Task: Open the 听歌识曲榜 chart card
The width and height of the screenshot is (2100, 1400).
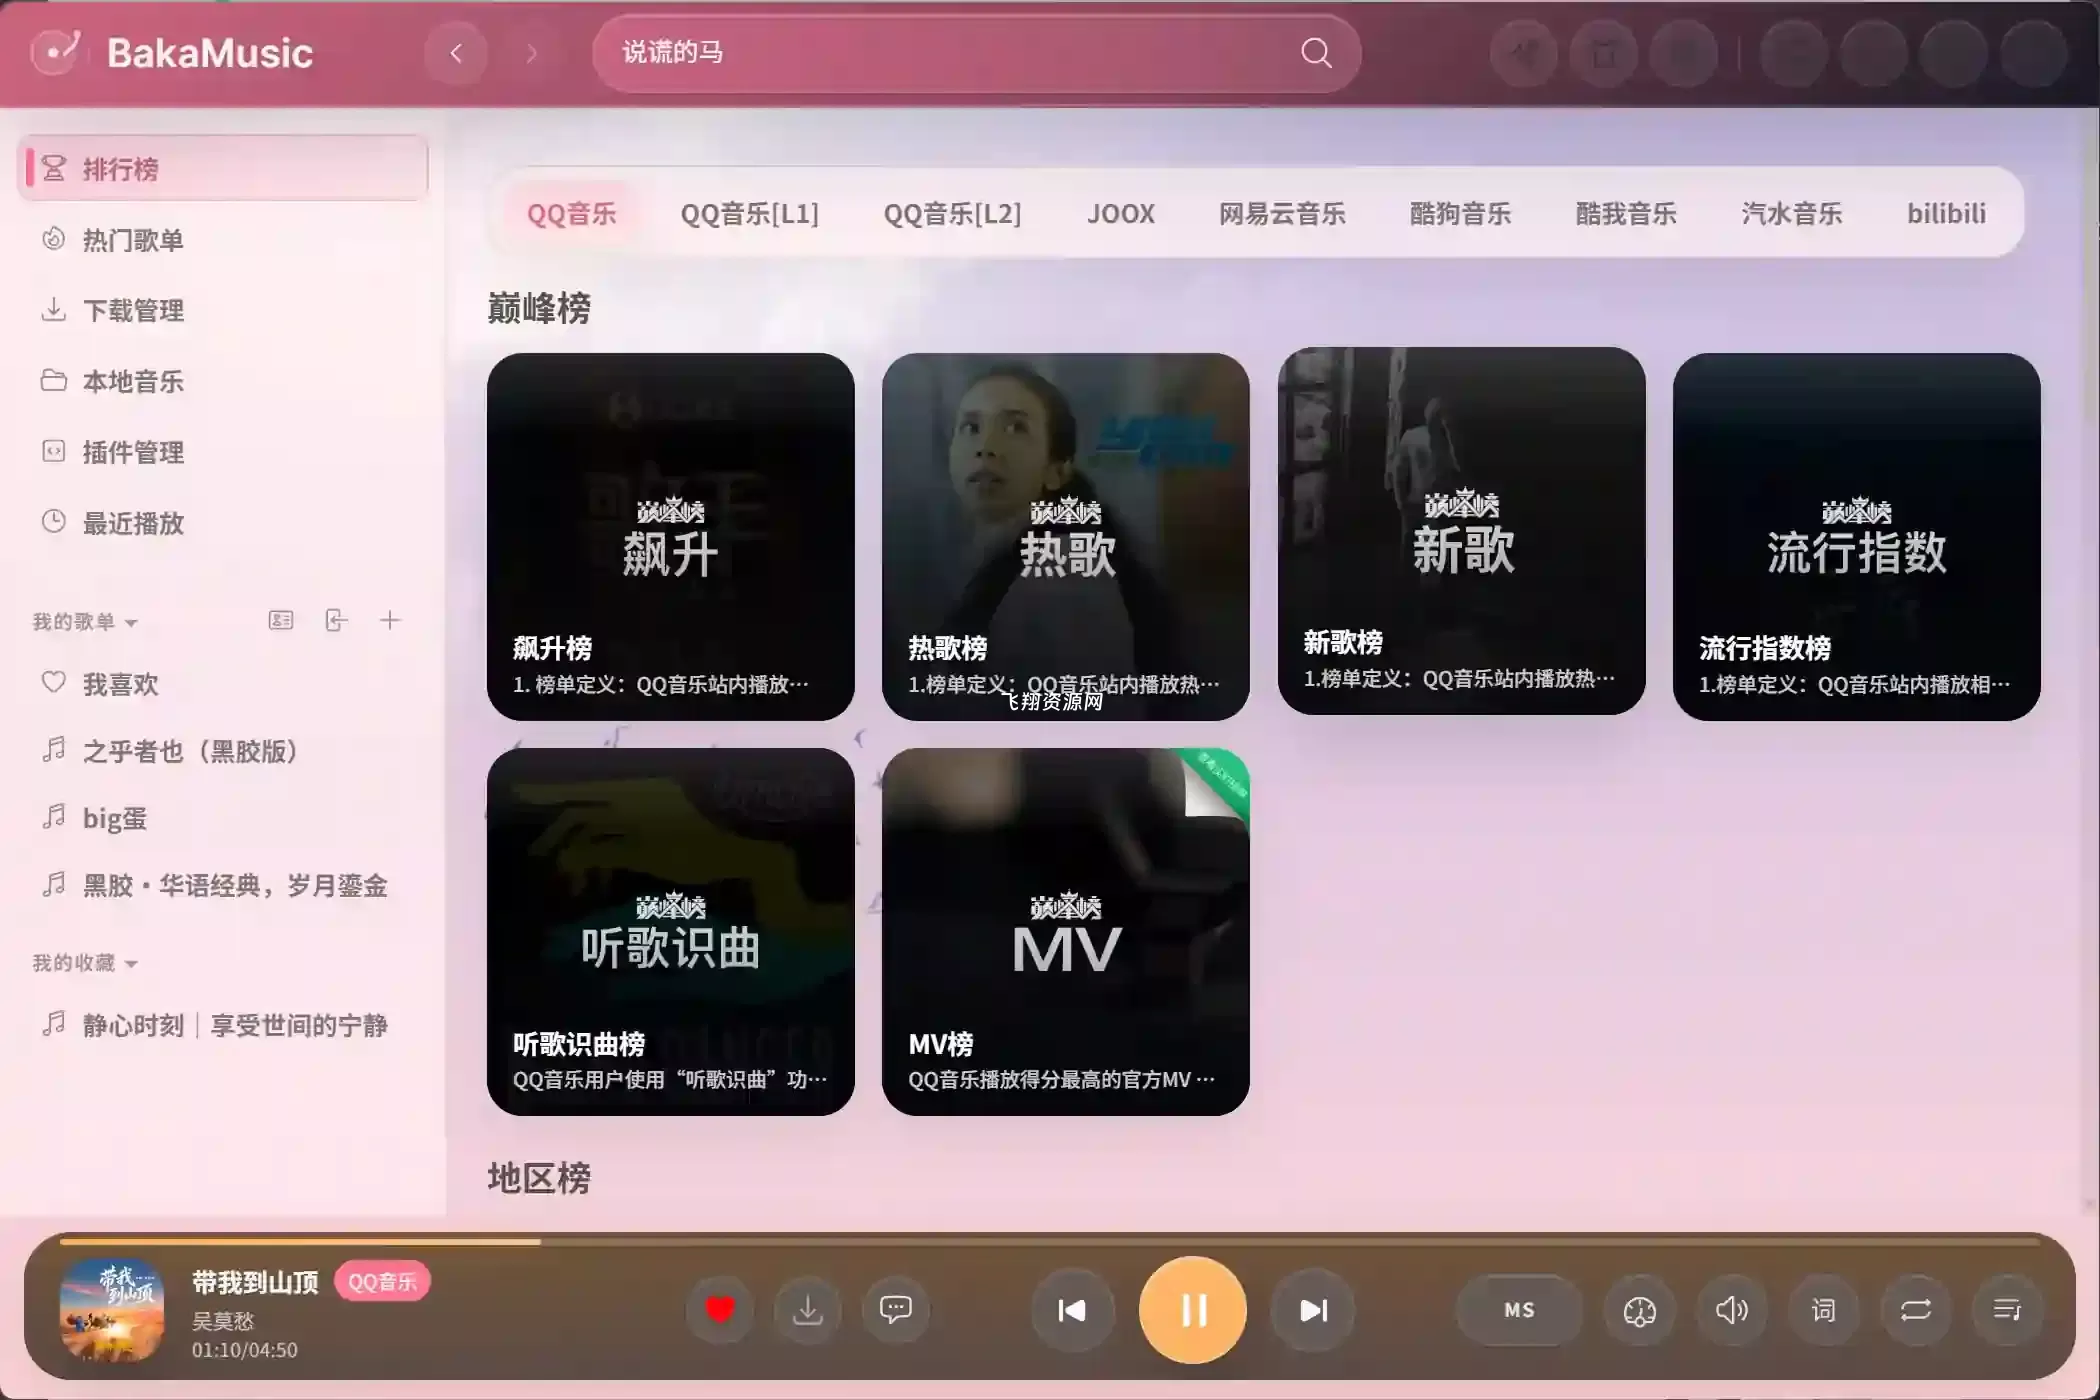Action: click(x=671, y=932)
